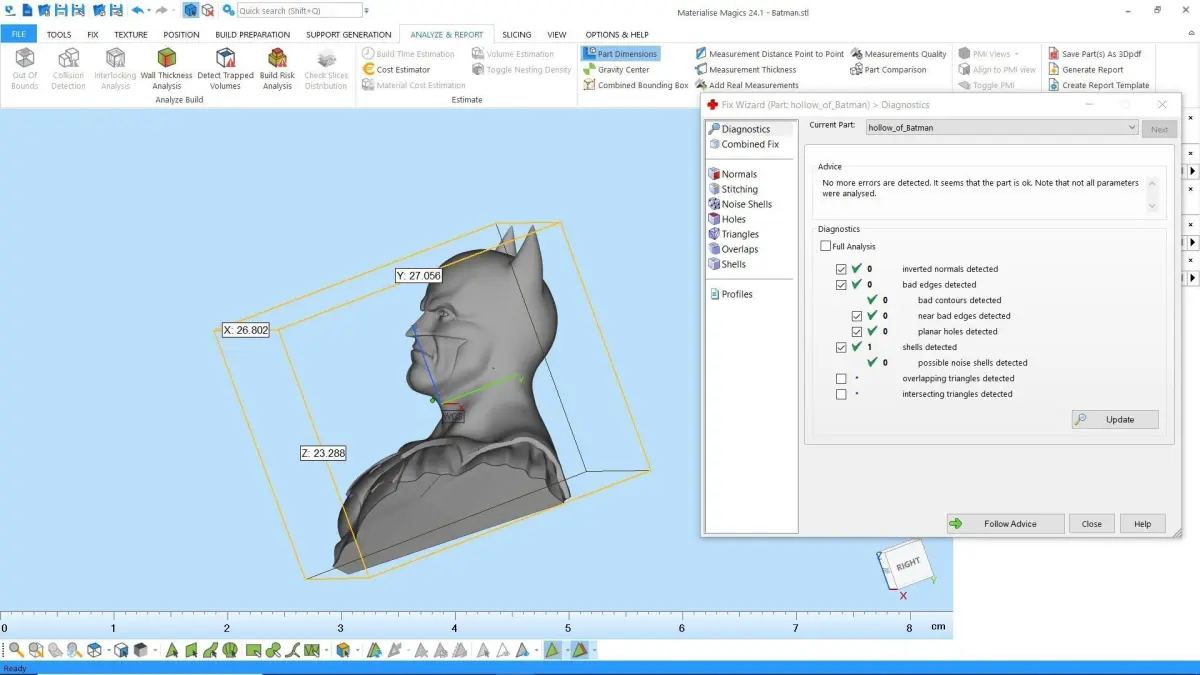The height and width of the screenshot is (675, 1200).
Task: Check overlapping triangles detected checkbox
Action: [x=841, y=379]
